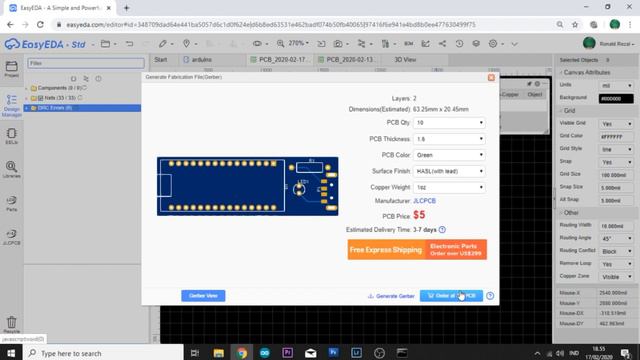This screenshot has height=360, width=640.
Task: Open the user account menu
Action: [609, 44]
